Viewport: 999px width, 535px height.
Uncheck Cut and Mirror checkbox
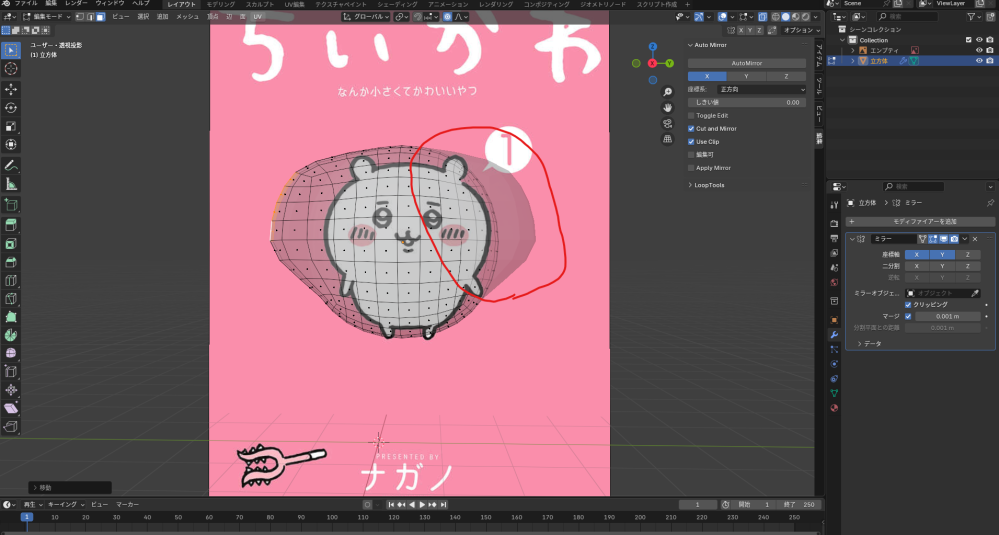(691, 129)
